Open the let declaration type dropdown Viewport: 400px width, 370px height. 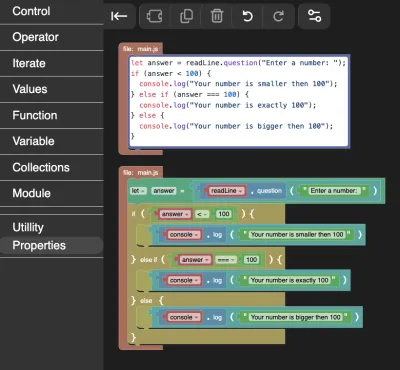click(138, 191)
